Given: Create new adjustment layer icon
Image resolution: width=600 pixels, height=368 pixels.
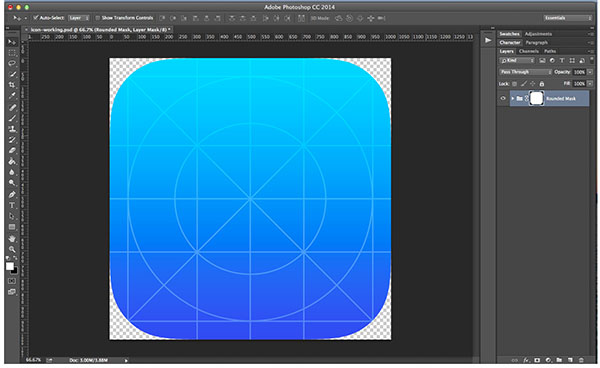Looking at the screenshot, I should click(548, 360).
